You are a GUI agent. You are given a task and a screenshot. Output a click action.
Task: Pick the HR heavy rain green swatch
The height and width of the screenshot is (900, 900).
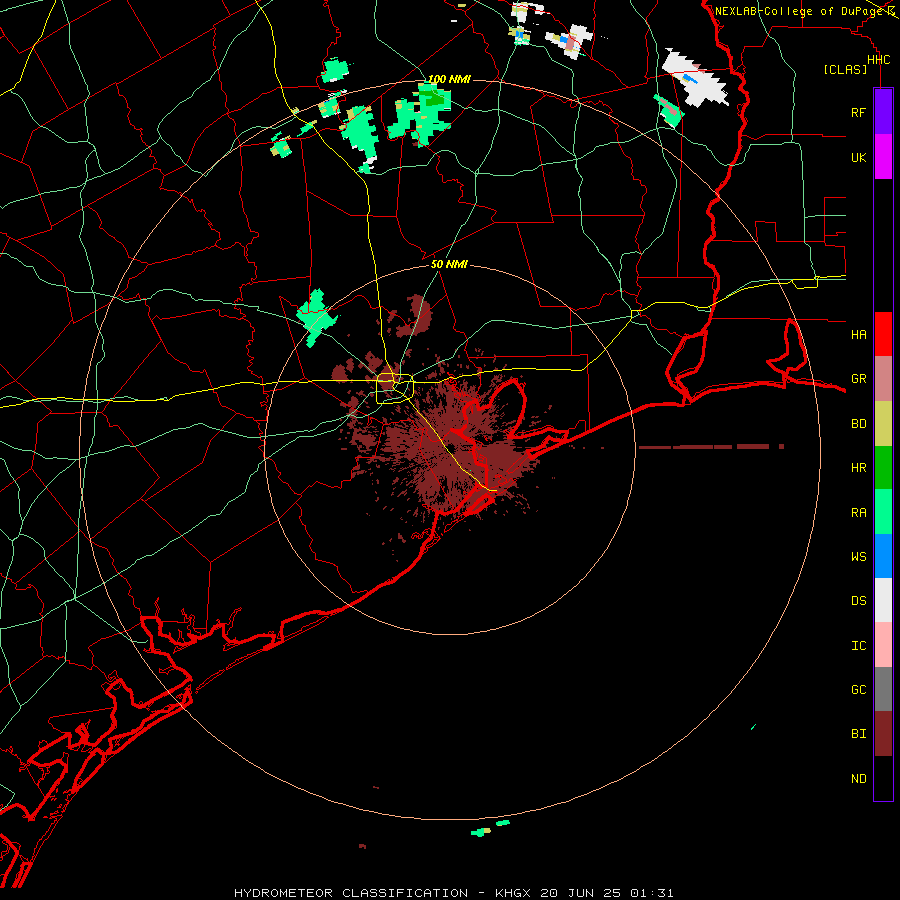[x=883, y=467]
